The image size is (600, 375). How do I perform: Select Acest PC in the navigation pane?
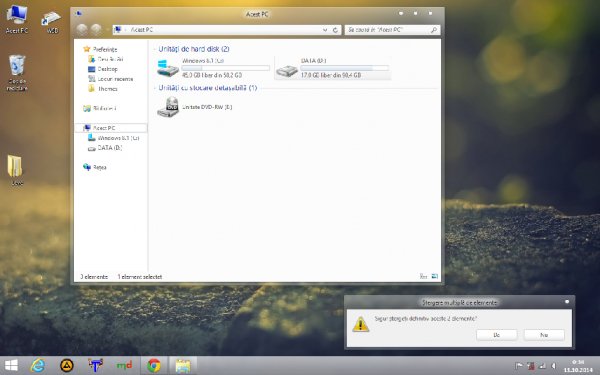point(111,128)
